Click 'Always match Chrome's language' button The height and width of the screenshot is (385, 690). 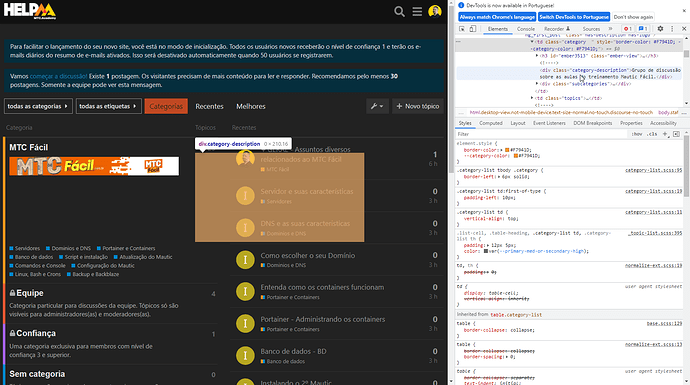(x=497, y=17)
